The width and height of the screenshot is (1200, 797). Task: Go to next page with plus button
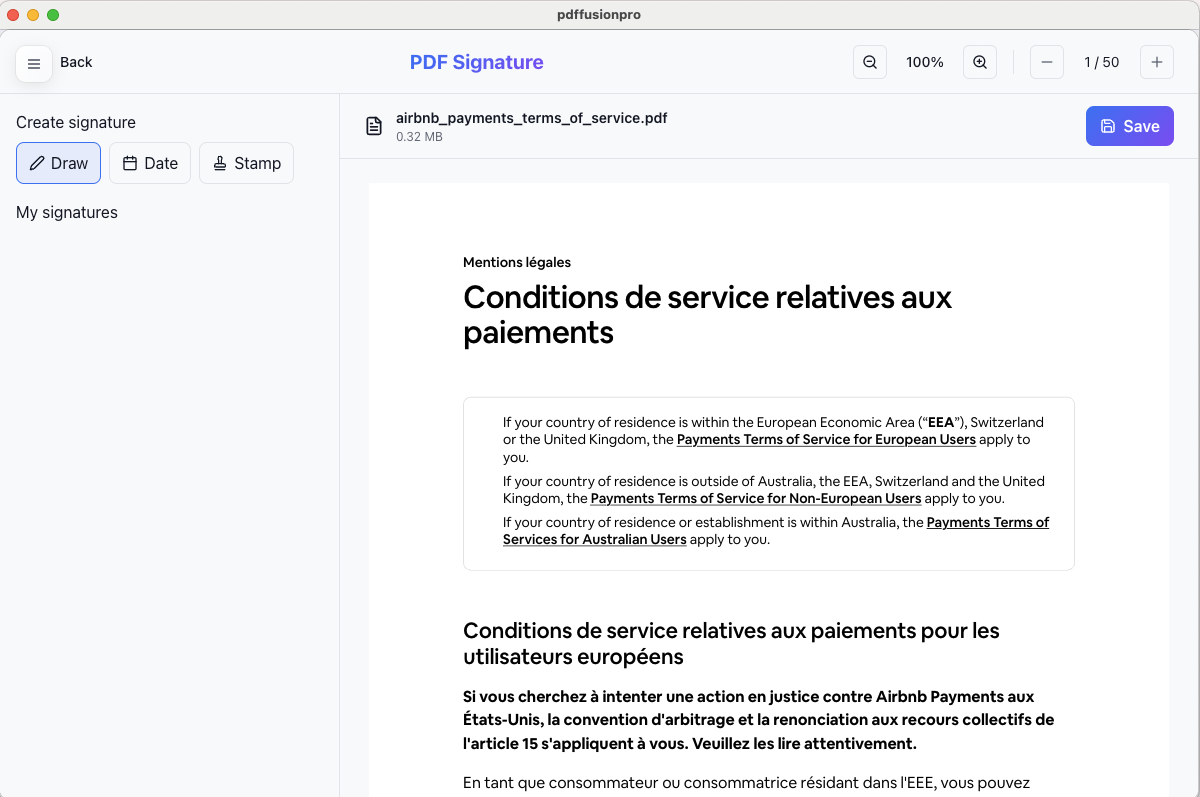tap(1157, 62)
